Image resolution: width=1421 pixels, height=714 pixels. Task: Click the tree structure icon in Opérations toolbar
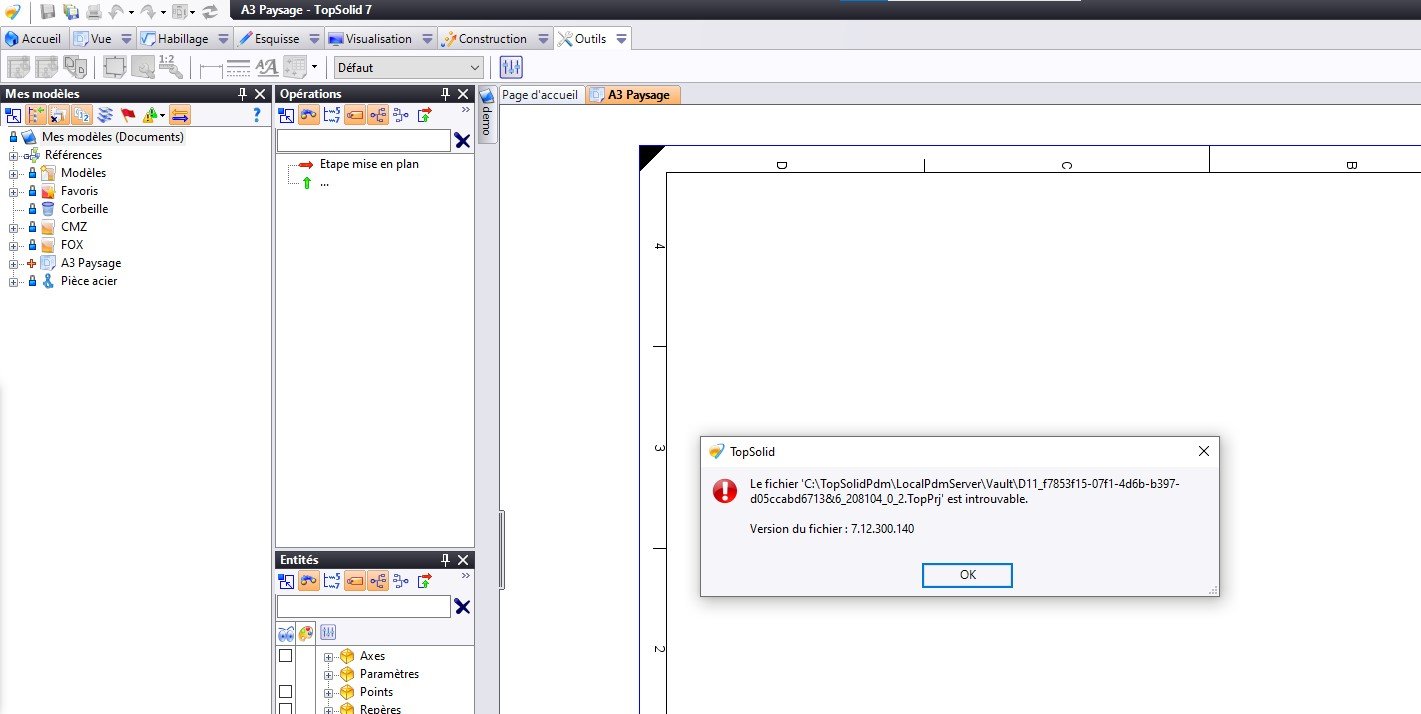378,115
